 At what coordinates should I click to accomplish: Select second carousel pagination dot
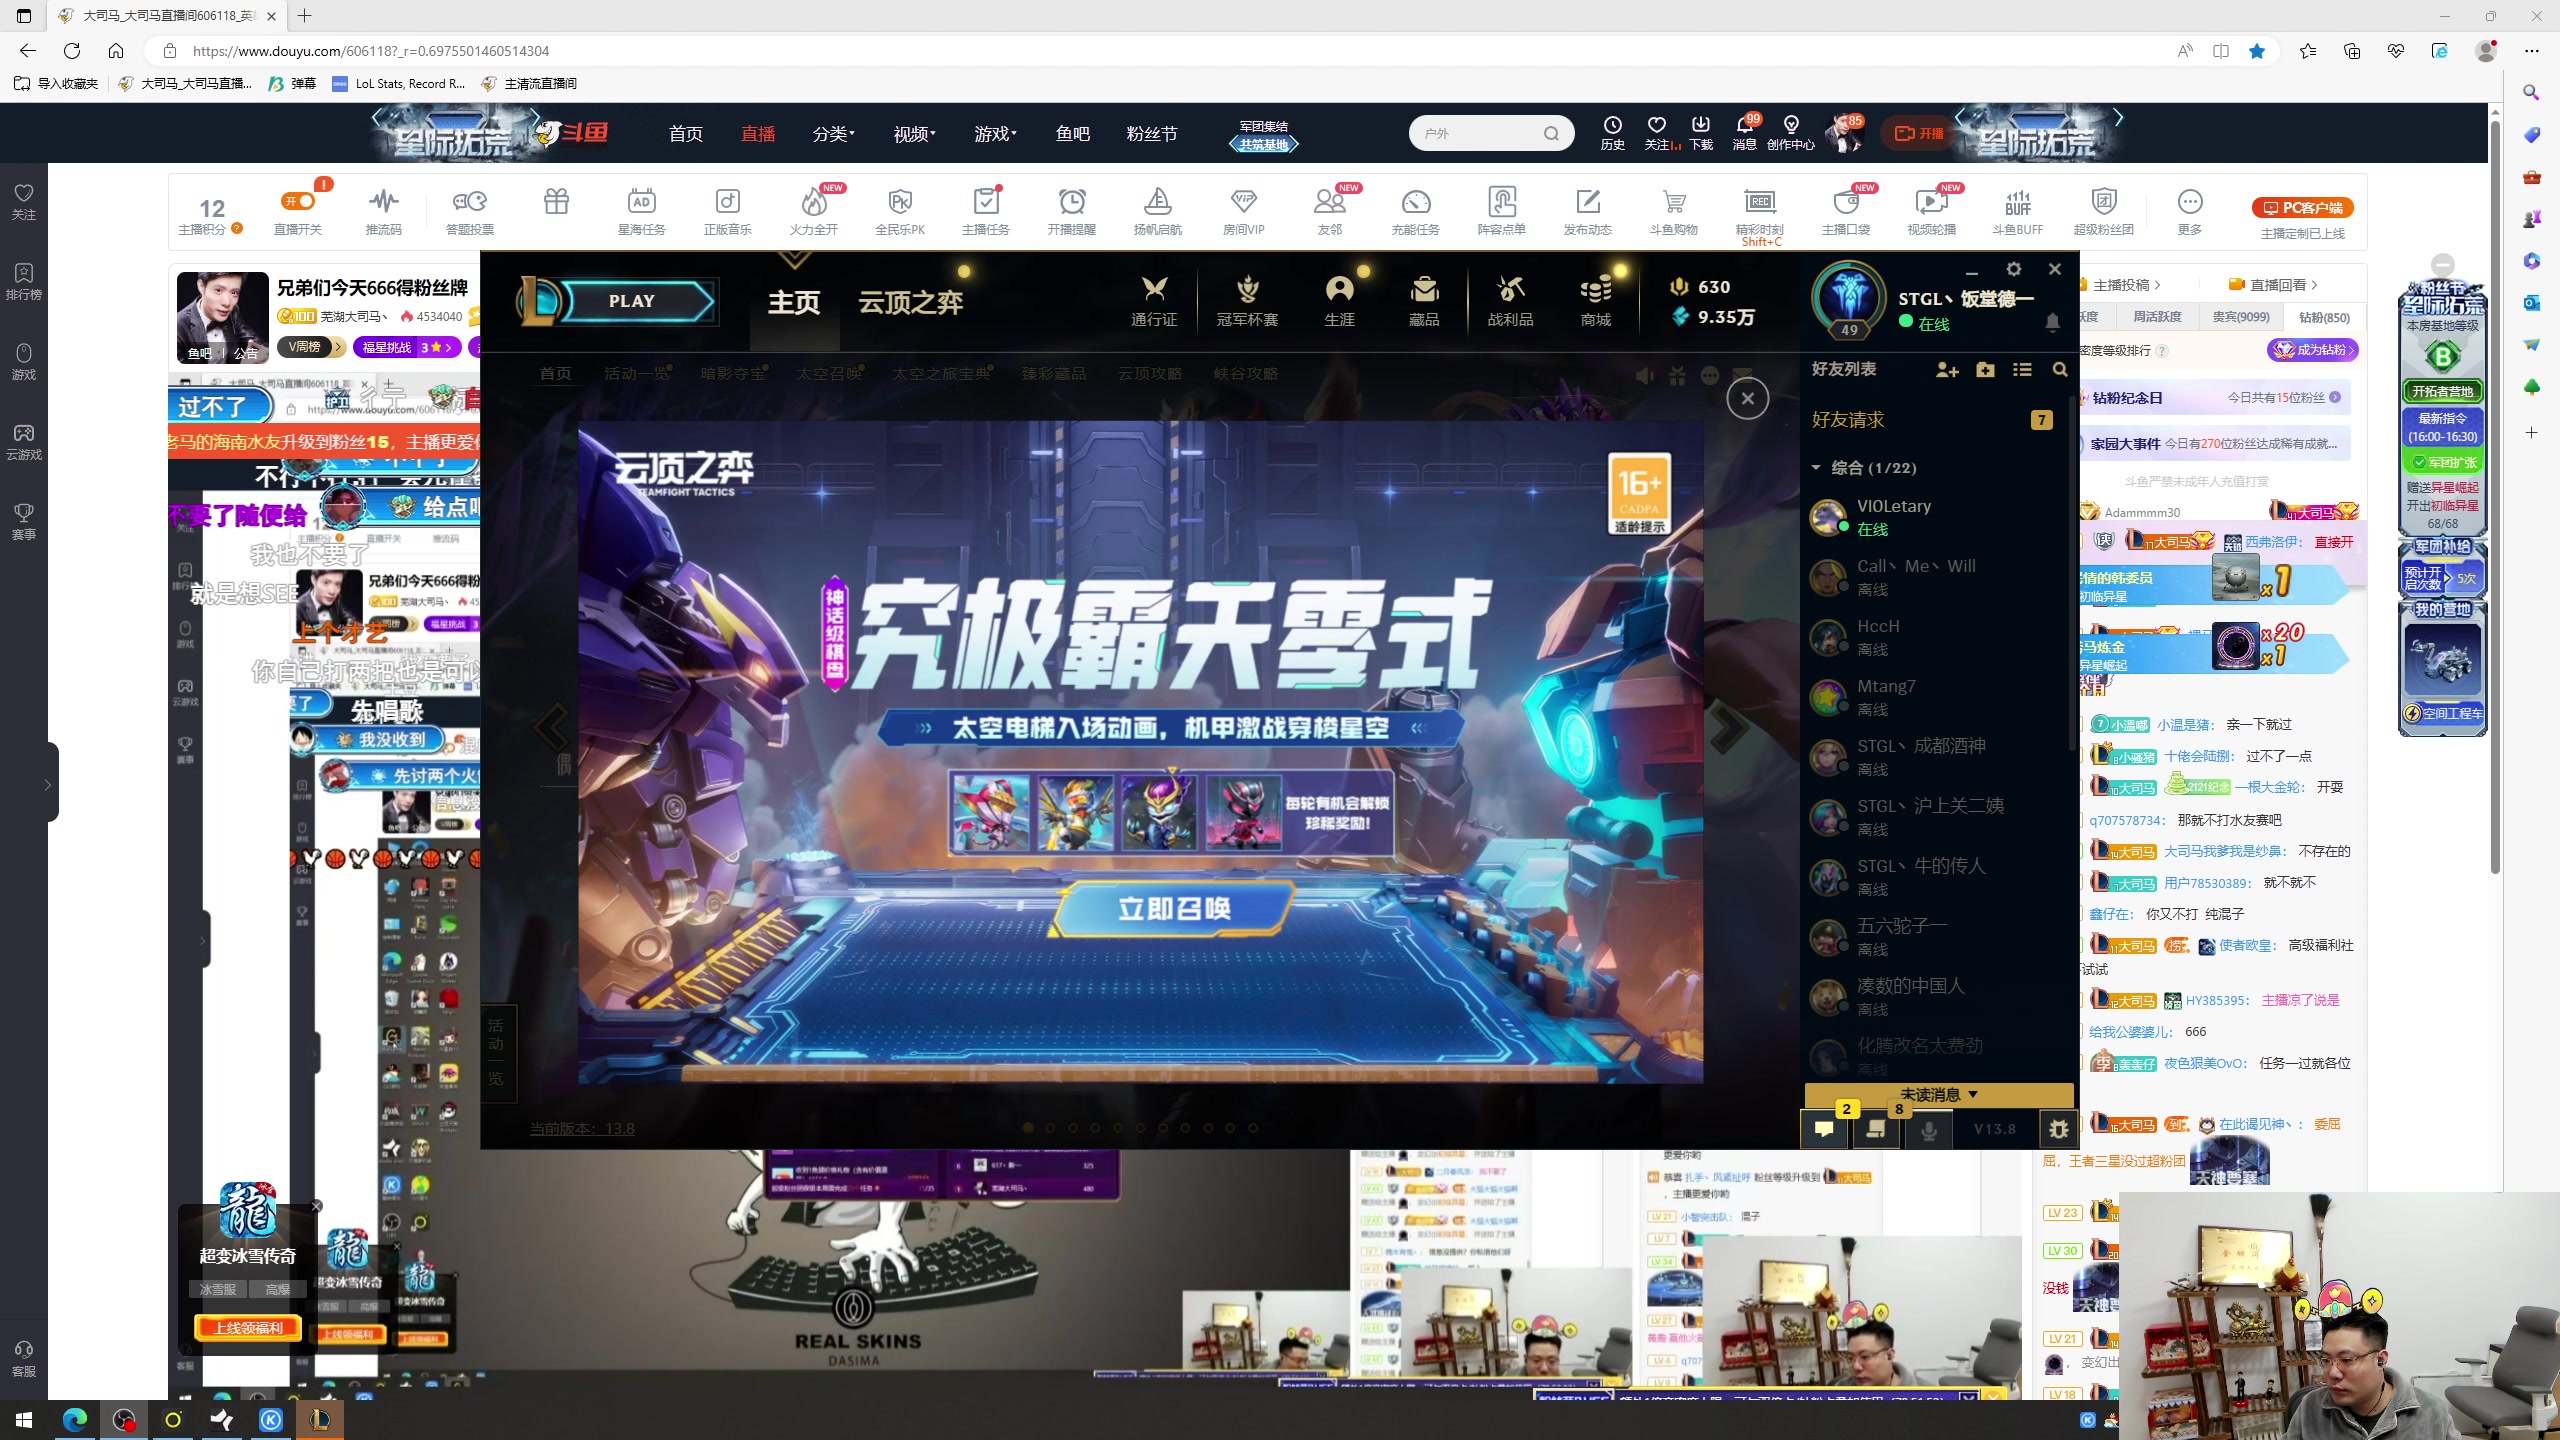1050,1128
